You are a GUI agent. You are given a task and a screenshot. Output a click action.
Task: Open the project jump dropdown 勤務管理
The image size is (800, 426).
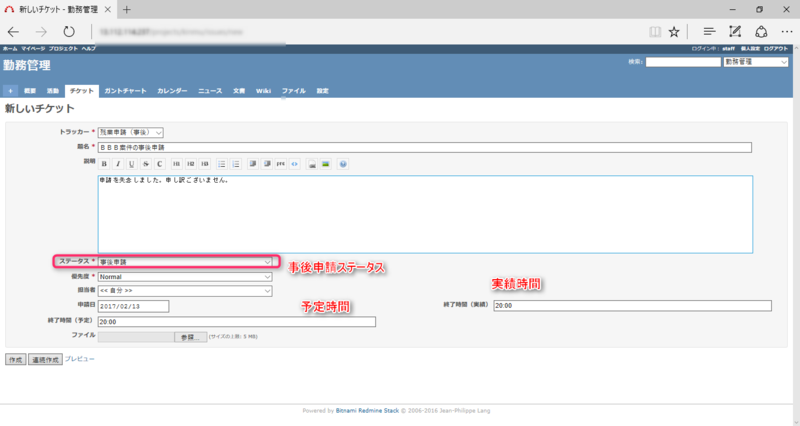click(x=756, y=62)
